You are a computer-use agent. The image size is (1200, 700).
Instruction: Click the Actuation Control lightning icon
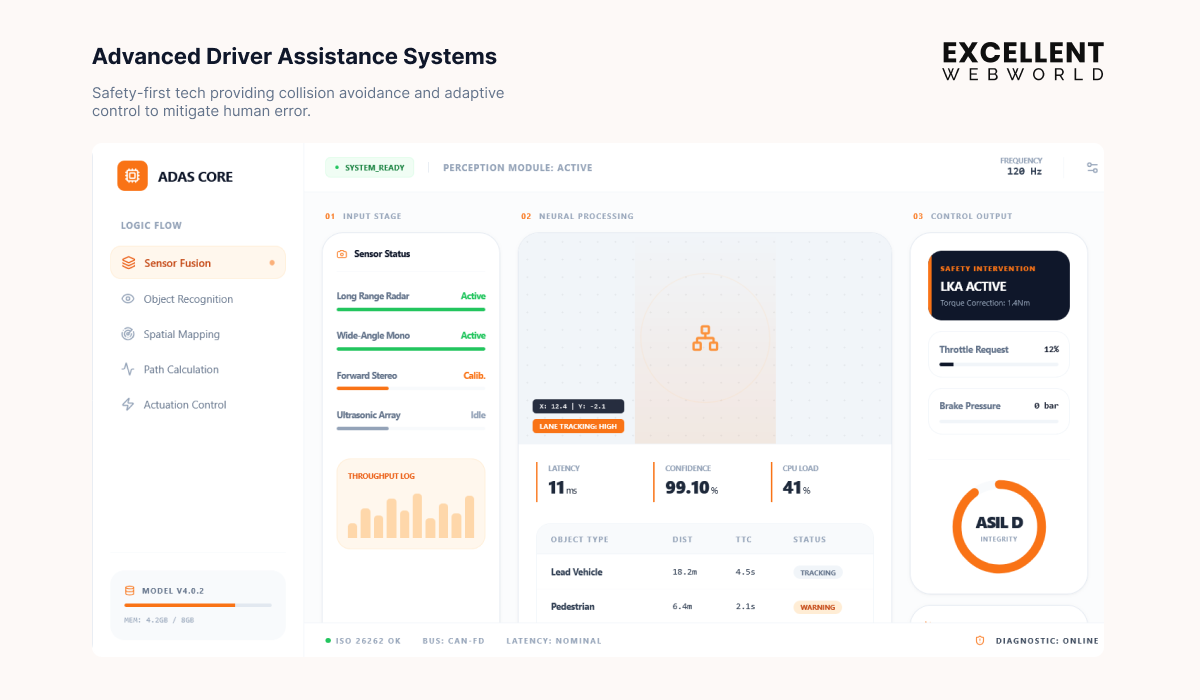pyautogui.click(x=127, y=404)
